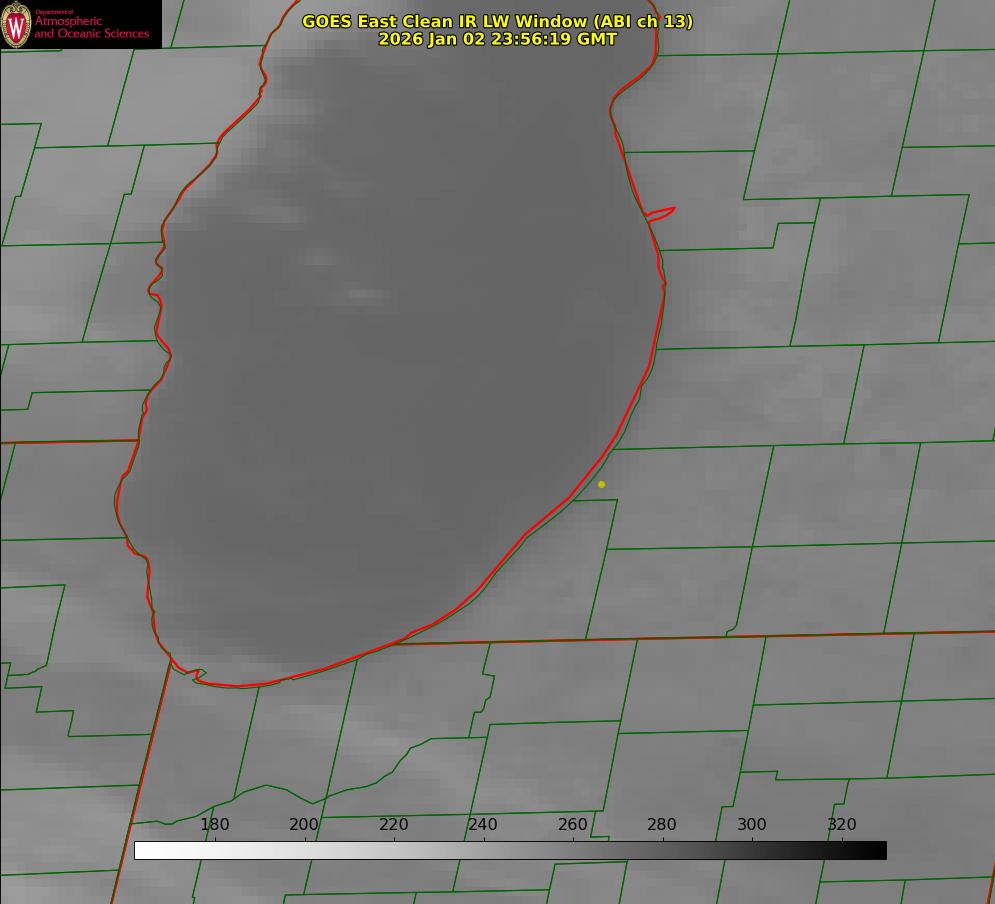This screenshot has height=904, width=995.
Task: Click the colorbar label '260'
Action: click(x=572, y=824)
